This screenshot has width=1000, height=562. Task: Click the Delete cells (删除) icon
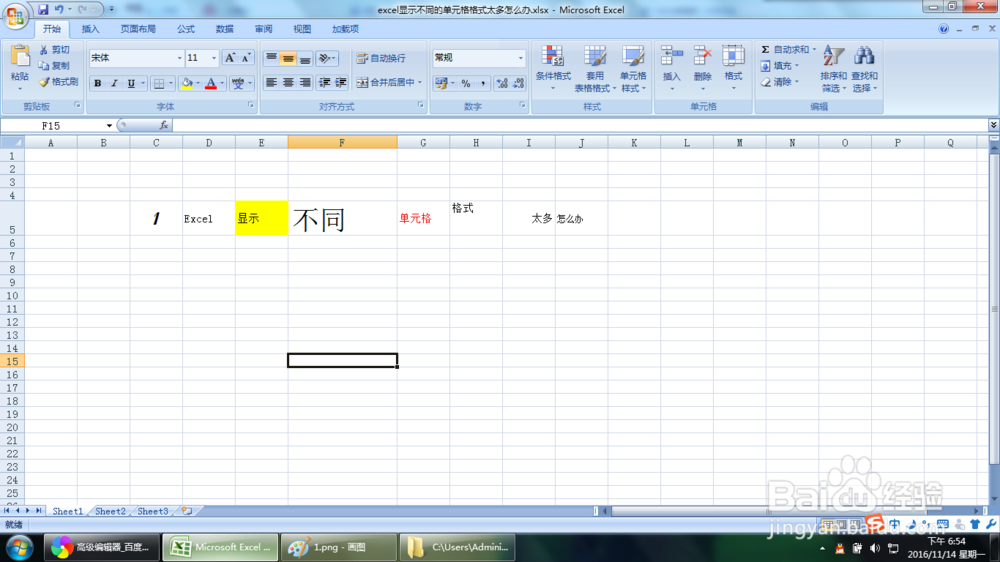click(x=702, y=56)
